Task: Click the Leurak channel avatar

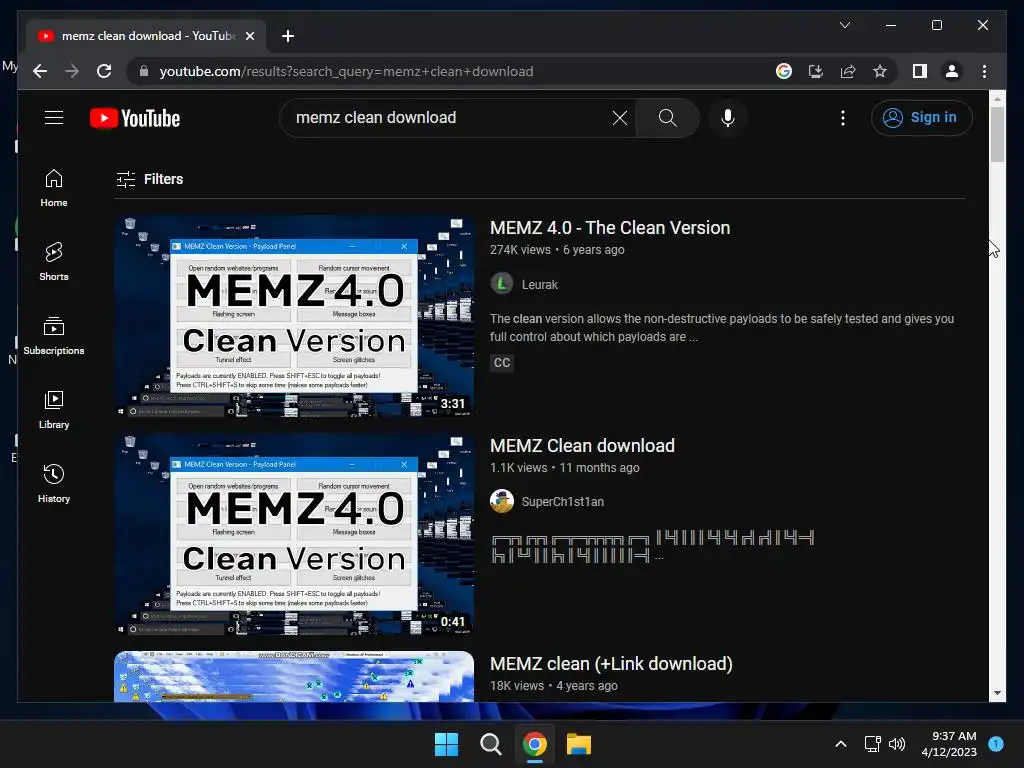Action: point(502,284)
